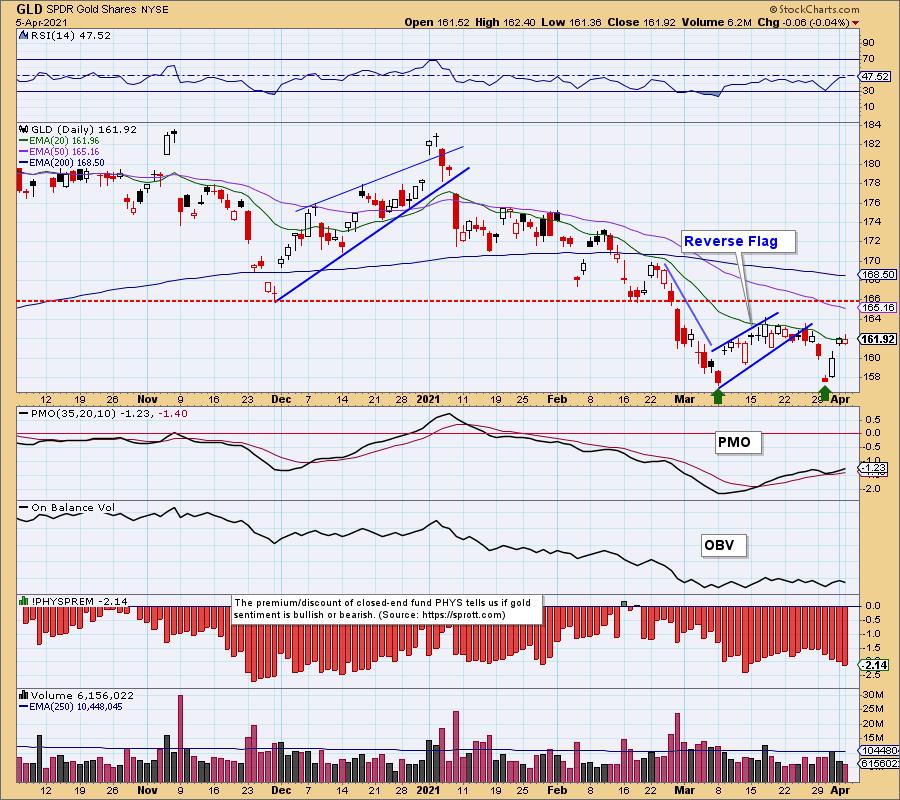Click the Chg -0.06 (-0.04%) value

click(804, 22)
